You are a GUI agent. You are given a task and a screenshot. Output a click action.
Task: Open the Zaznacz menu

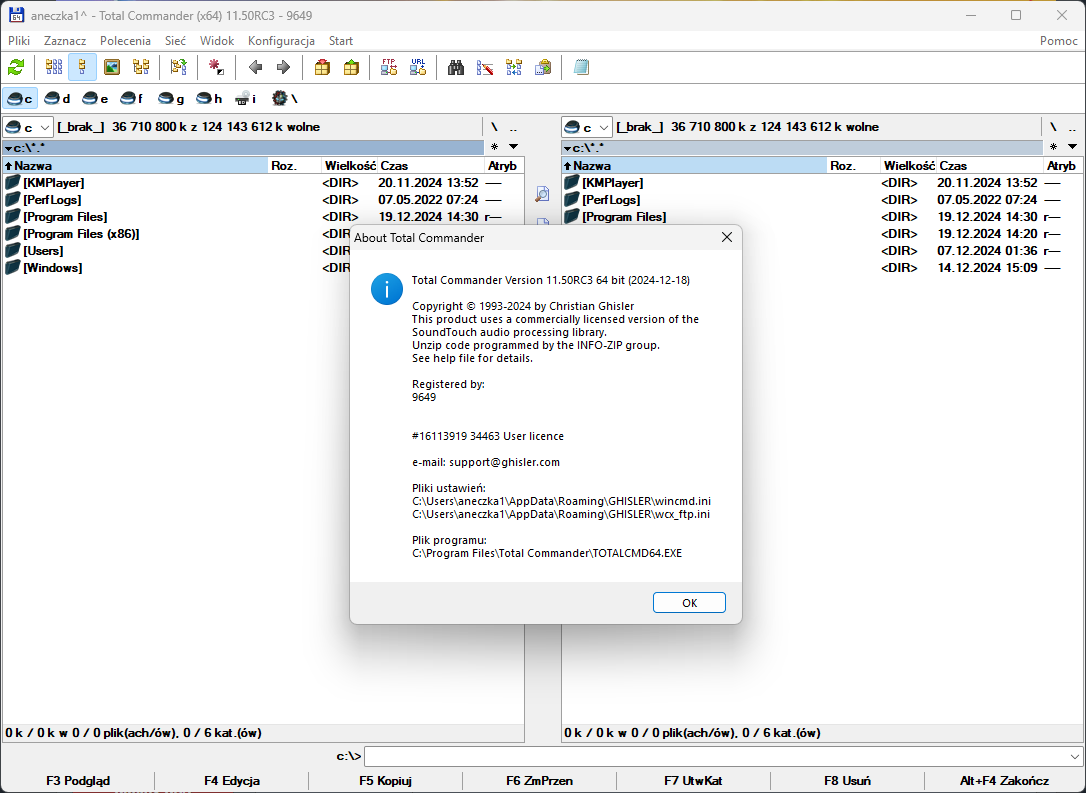pos(65,41)
